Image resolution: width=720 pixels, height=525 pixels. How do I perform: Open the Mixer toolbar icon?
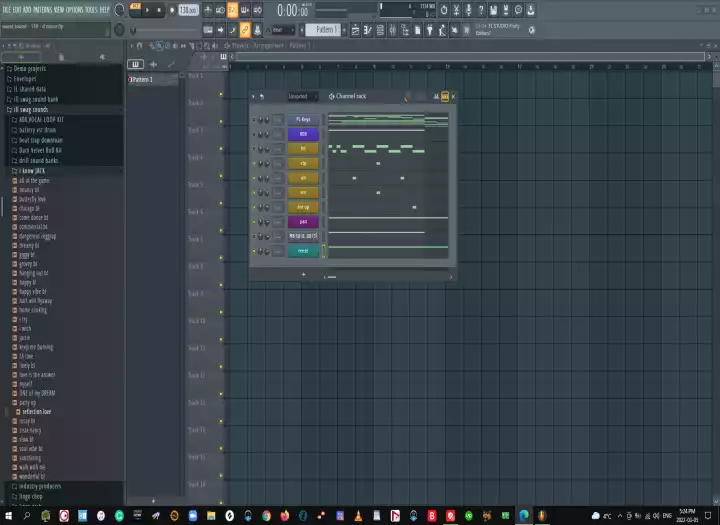[393, 30]
